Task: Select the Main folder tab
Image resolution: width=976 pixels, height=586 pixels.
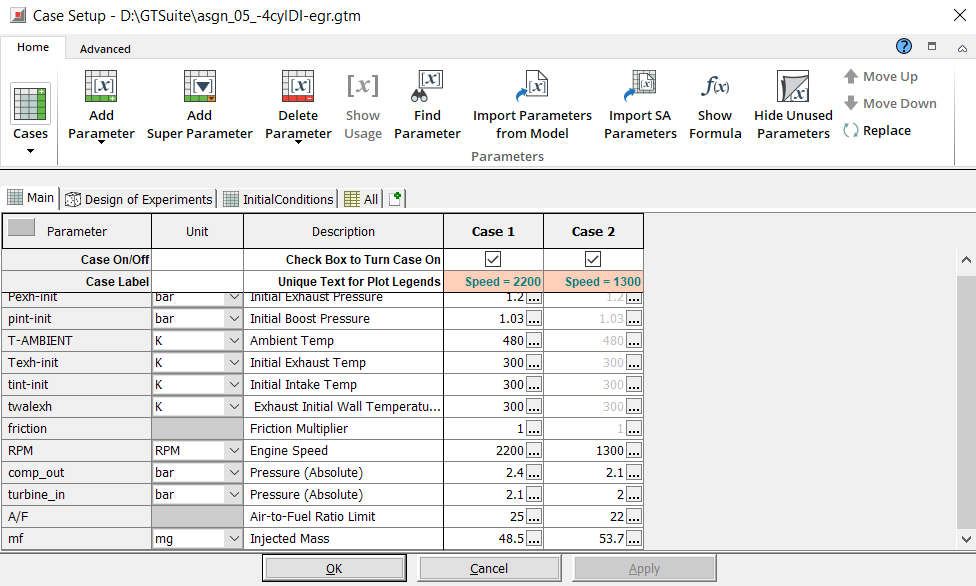Action: [31, 198]
